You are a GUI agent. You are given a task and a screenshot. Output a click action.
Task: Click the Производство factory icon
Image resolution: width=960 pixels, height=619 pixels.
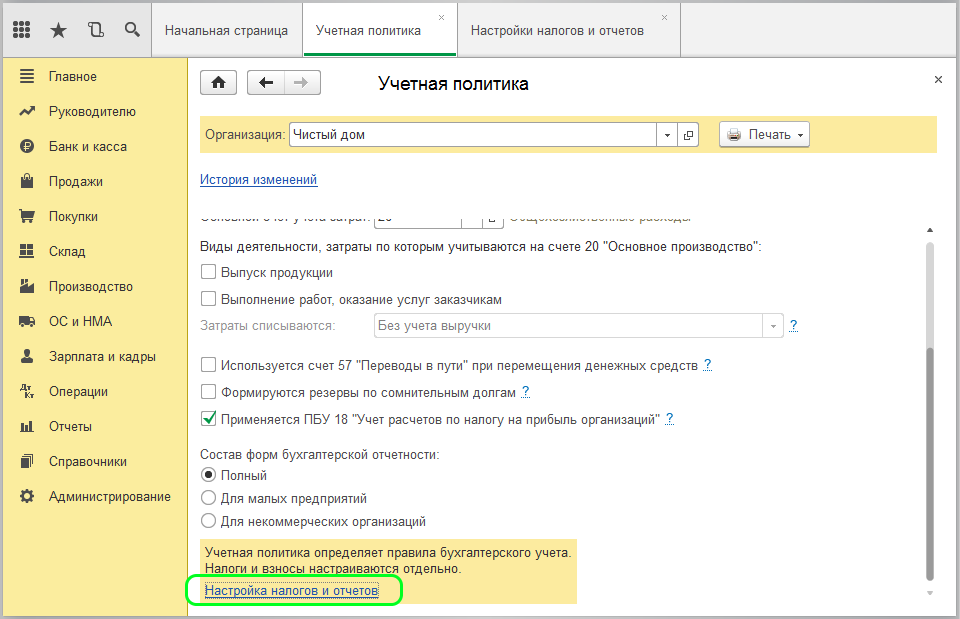(26, 286)
